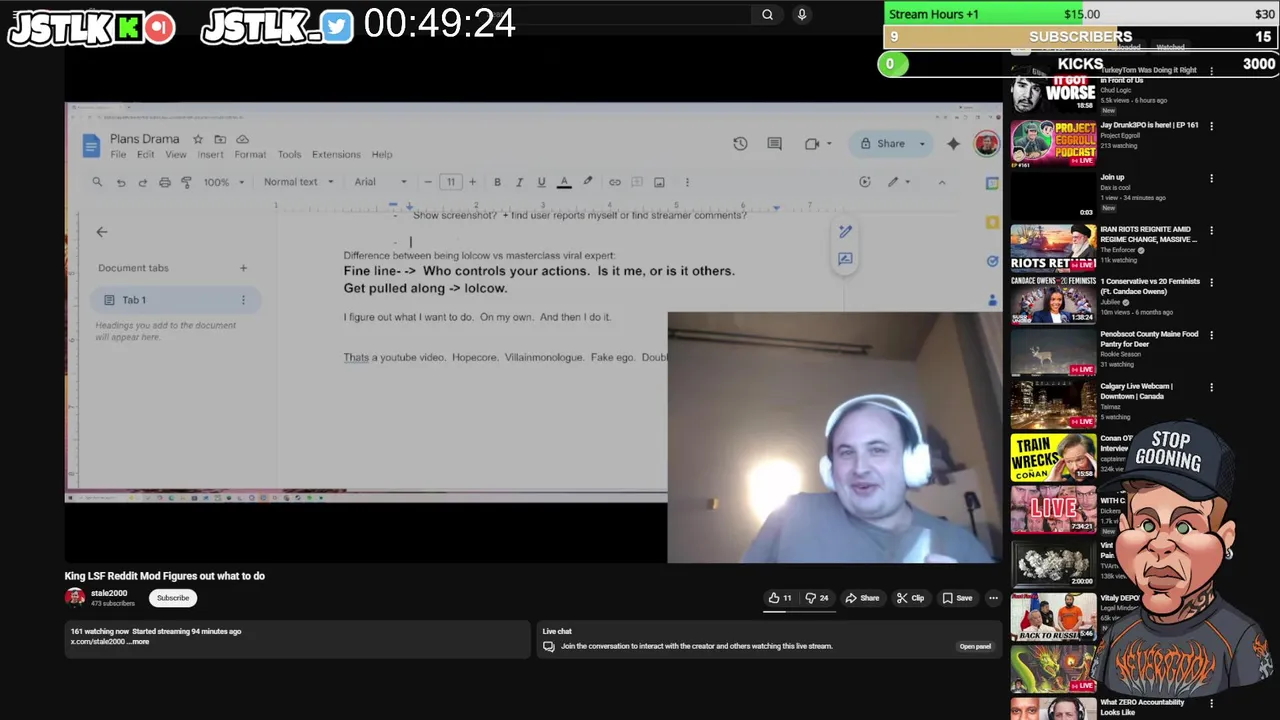Open Jay Drunk3PO EP 161 video thumbnail

1052,144
